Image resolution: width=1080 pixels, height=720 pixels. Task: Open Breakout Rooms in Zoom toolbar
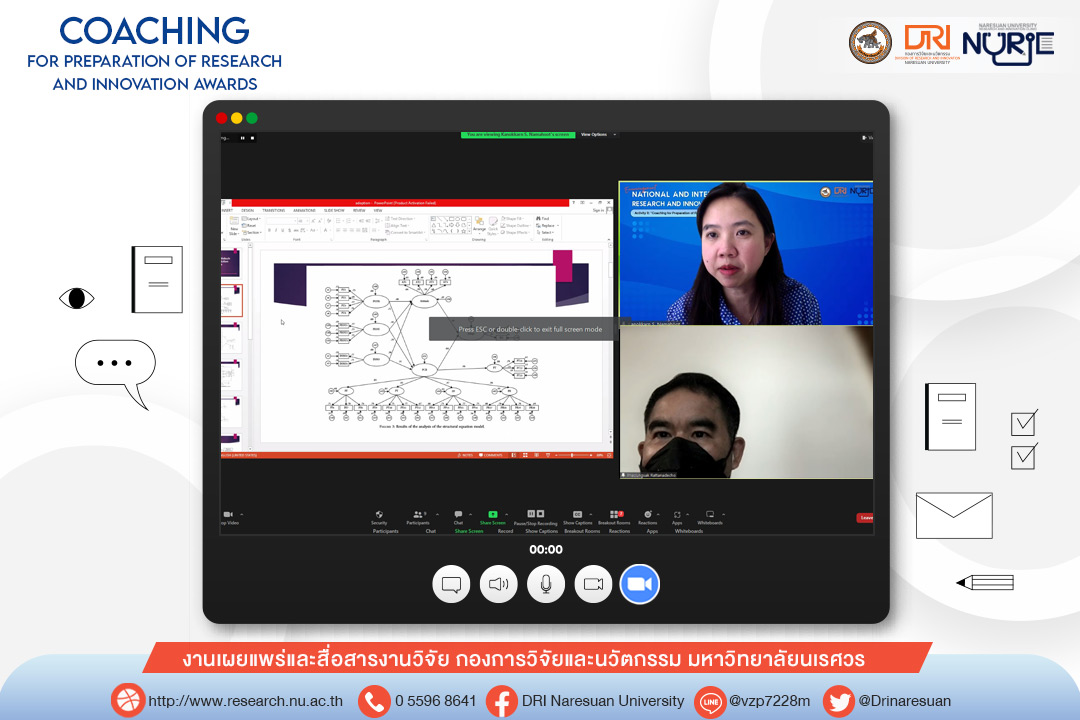pyautogui.click(x=614, y=517)
